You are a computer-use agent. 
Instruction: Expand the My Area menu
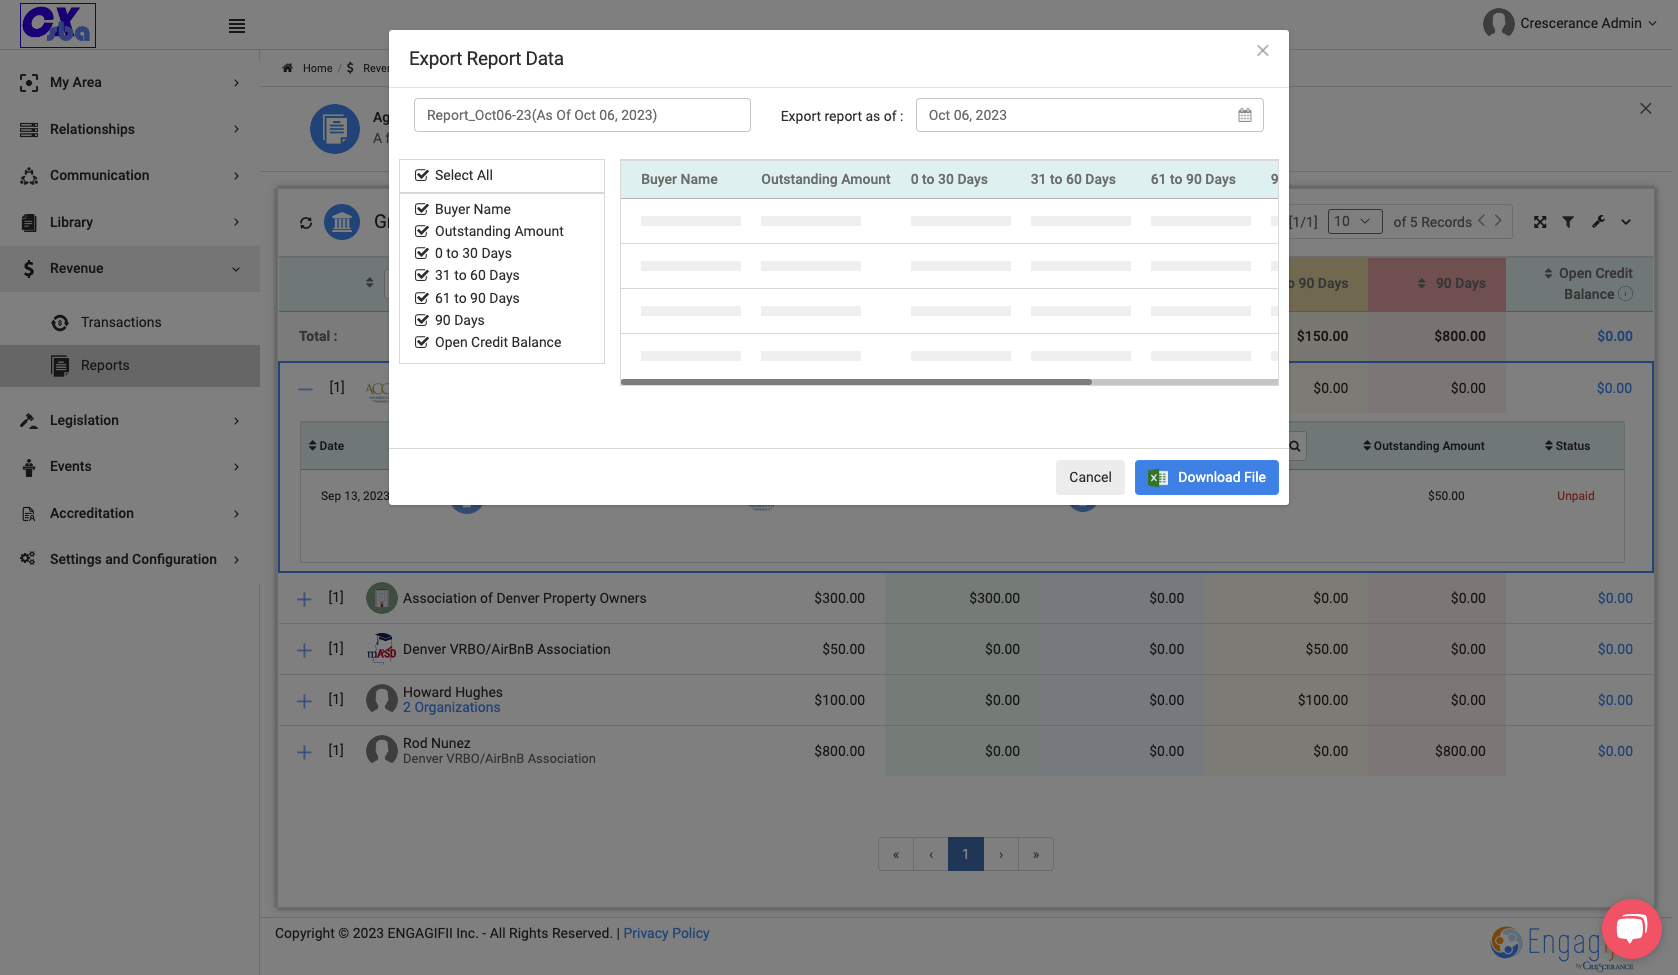(x=130, y=83)
